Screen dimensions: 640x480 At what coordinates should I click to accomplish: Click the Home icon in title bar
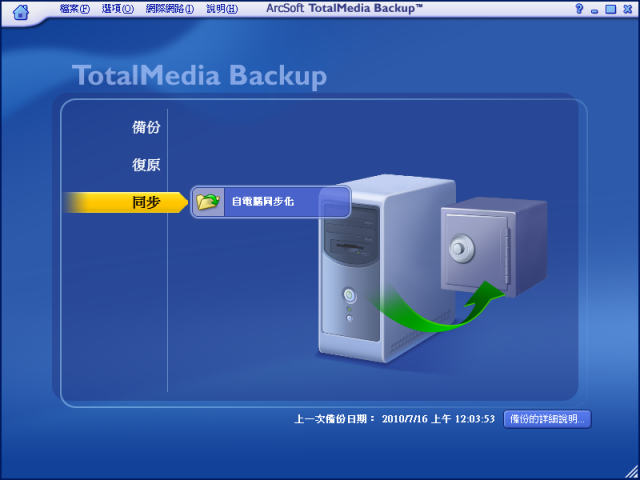click(x=21, y=12)
